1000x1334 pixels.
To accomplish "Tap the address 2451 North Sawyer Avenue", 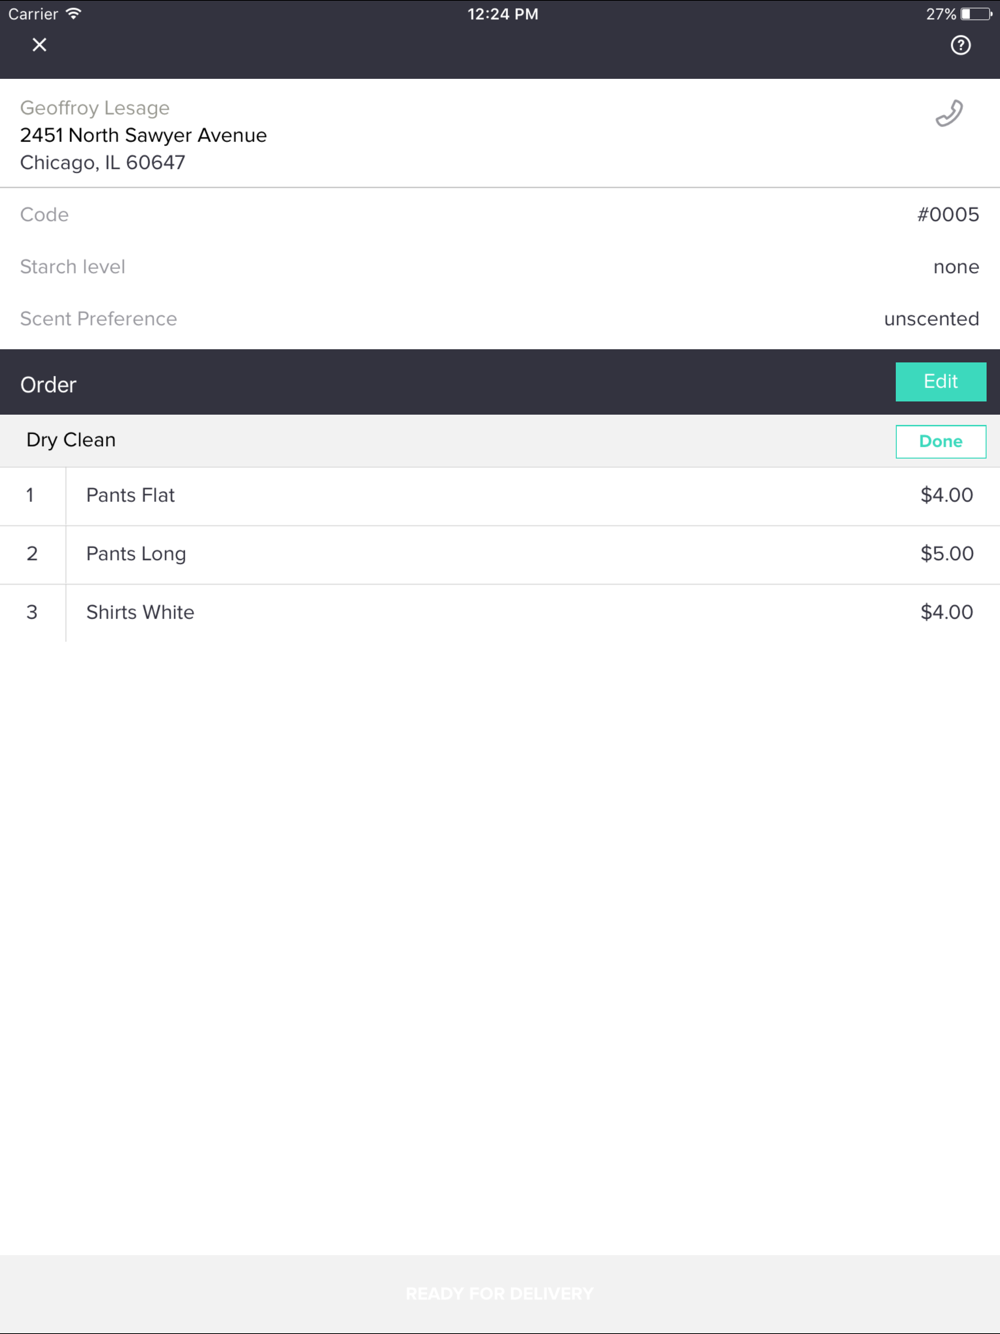I will [x=143, y=135].
